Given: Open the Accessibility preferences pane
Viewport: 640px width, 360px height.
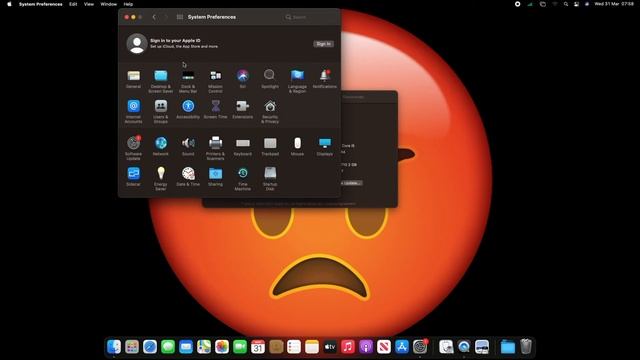Looking at the screenshot, I should (188, 109).
